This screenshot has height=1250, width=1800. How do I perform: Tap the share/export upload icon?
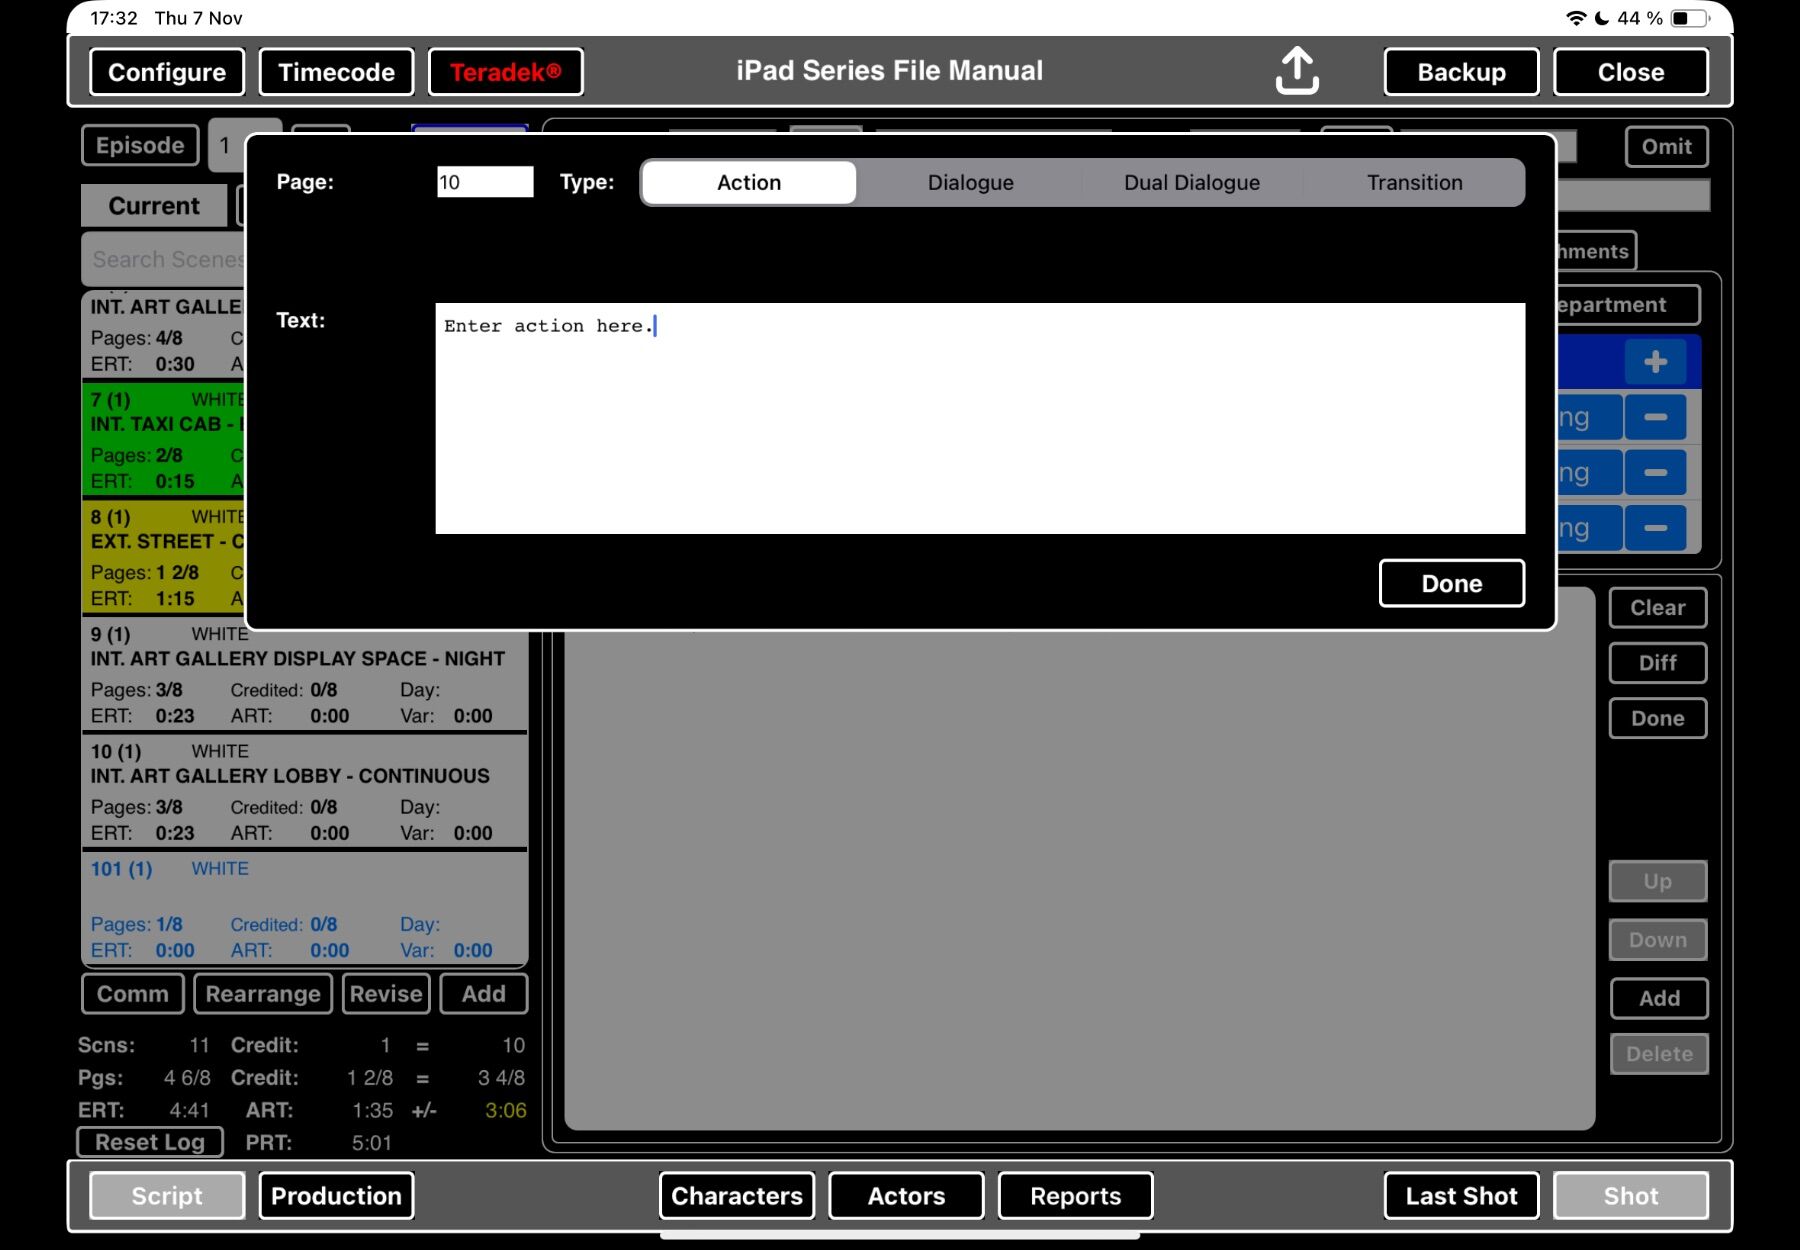[x=1296, y=71]
